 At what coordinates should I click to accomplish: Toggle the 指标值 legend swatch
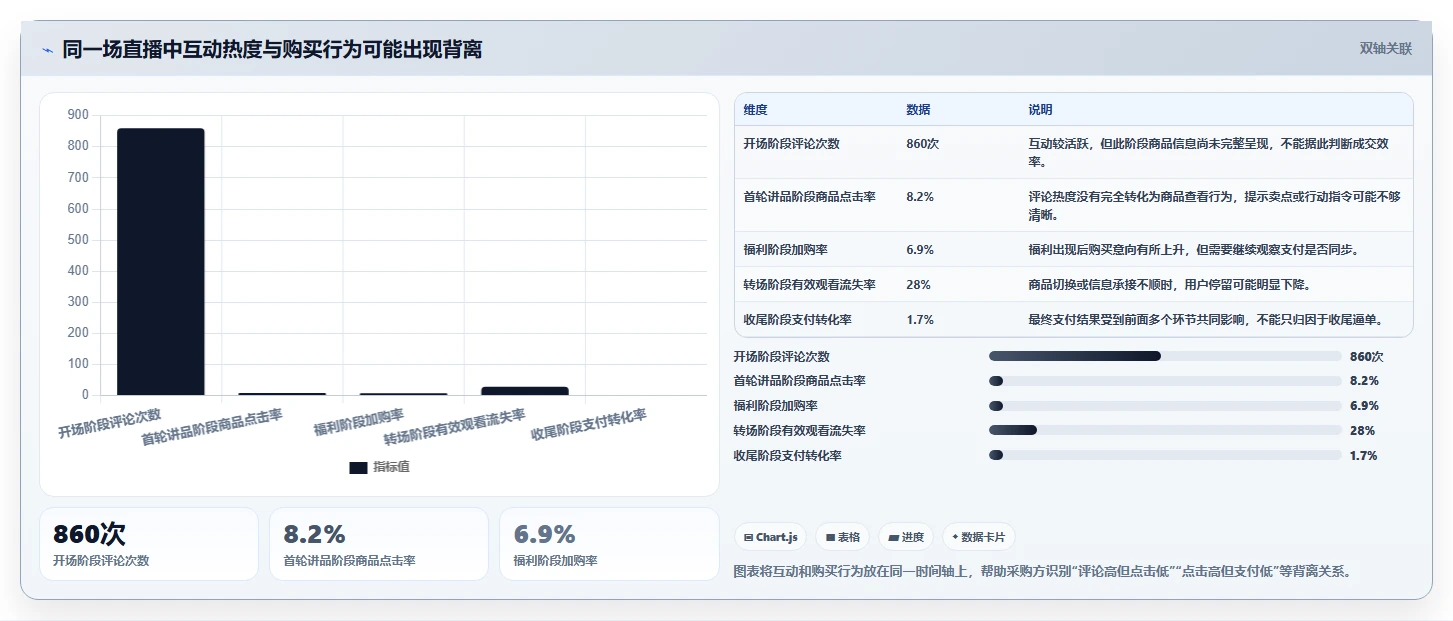(x=358, y=467)
